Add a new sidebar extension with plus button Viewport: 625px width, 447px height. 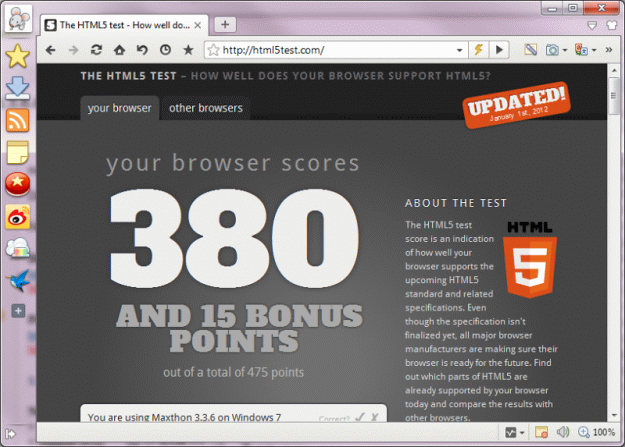18,312
